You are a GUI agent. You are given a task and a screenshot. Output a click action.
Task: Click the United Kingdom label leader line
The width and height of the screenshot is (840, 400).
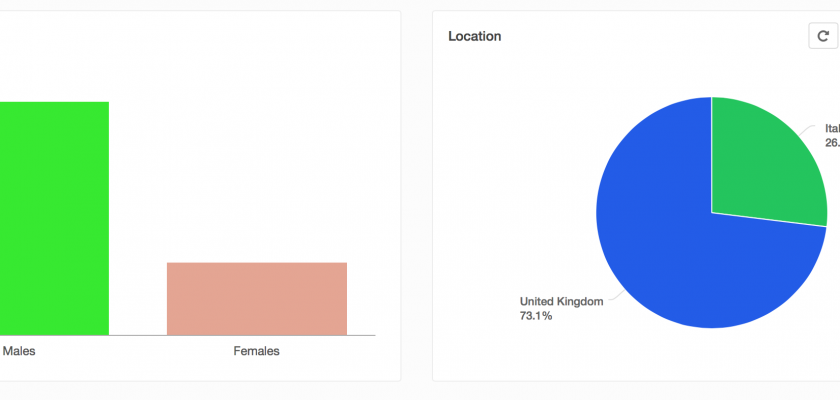[x=616, y=297]
